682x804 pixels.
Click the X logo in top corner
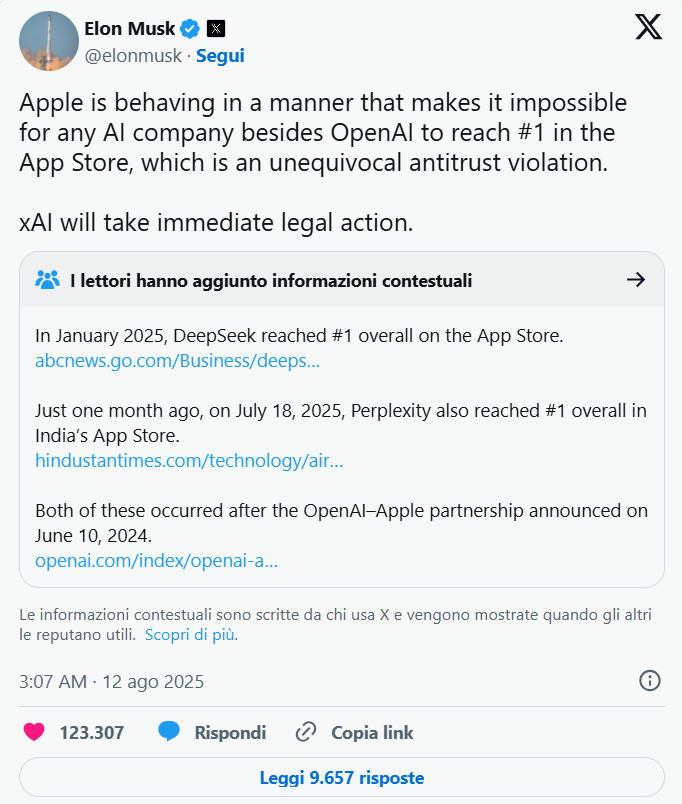(x=648, y=27)
